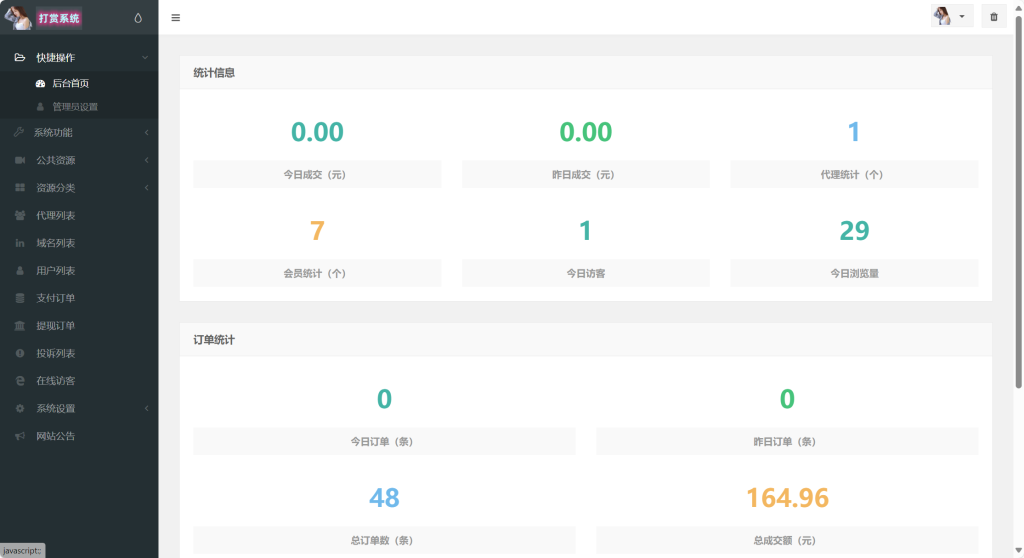Screen dimensions: 1024x558
Task: Click the 投诉列表 exclamation icon
Action: coord(20,354)
